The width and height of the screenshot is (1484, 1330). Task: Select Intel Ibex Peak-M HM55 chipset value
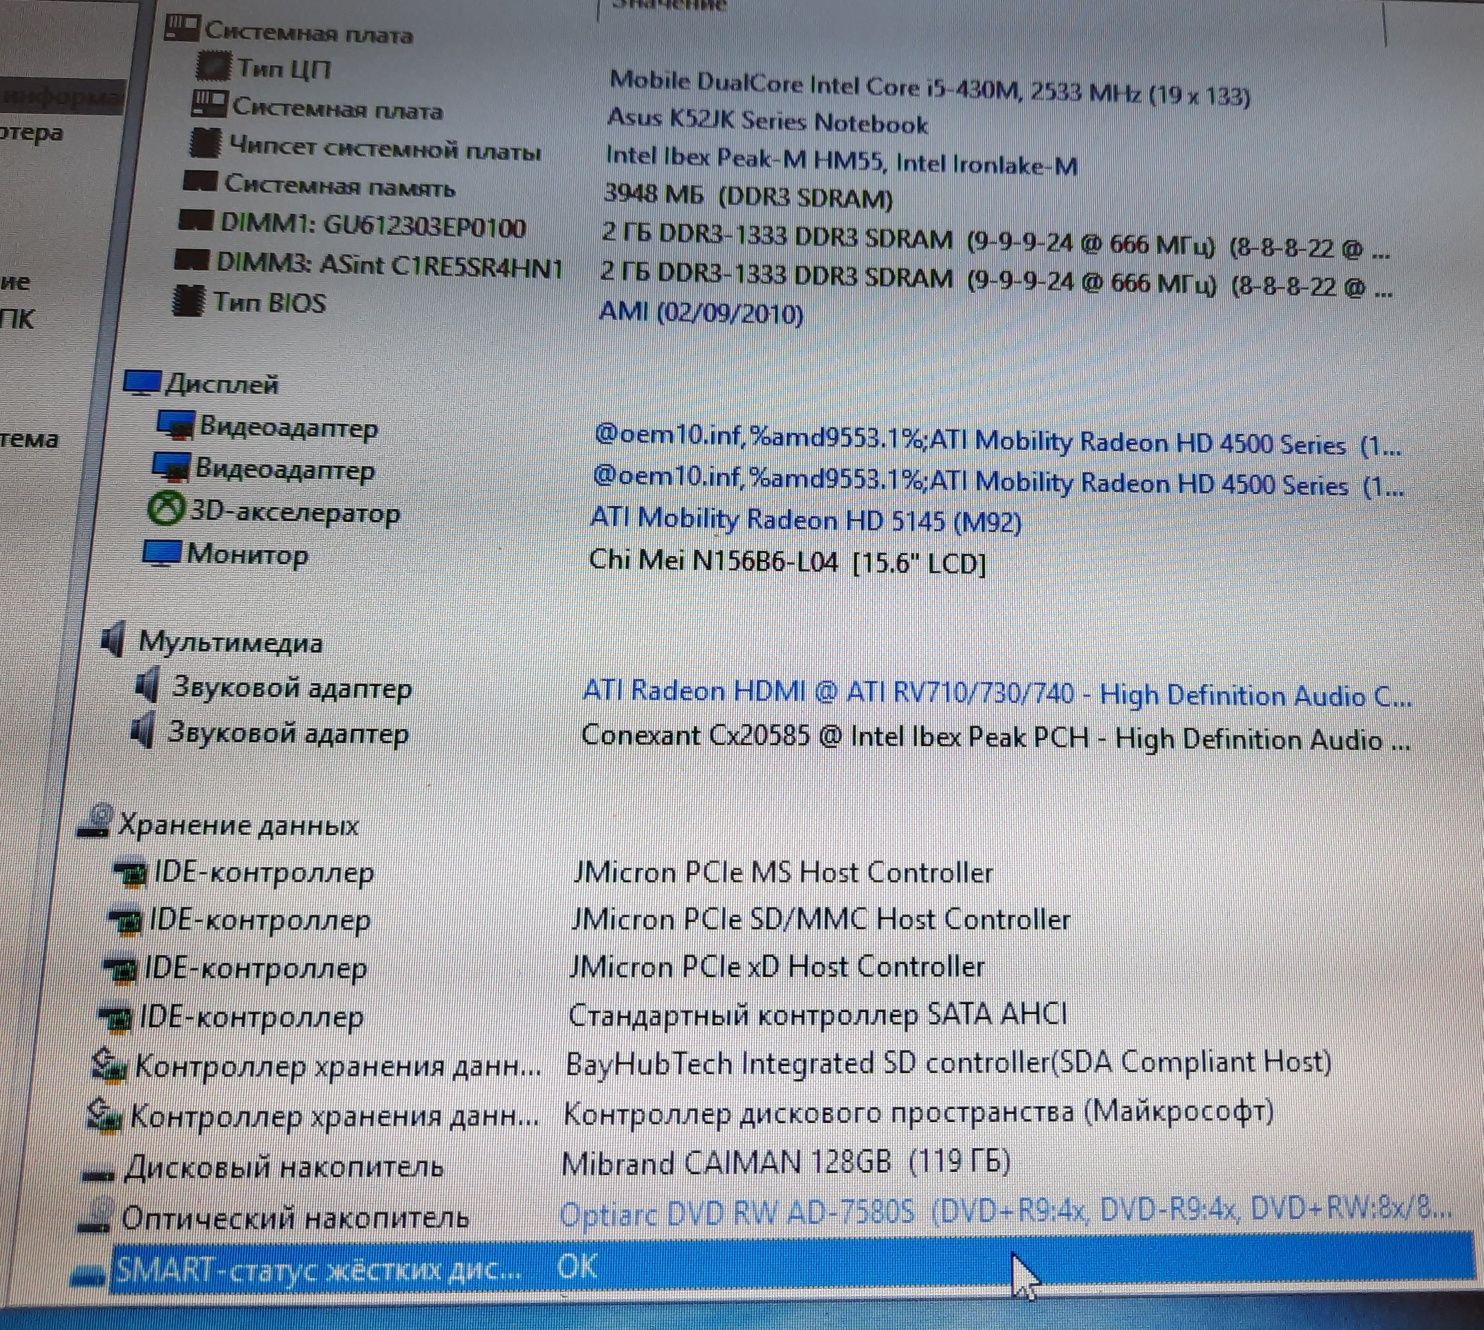point(842,160)
